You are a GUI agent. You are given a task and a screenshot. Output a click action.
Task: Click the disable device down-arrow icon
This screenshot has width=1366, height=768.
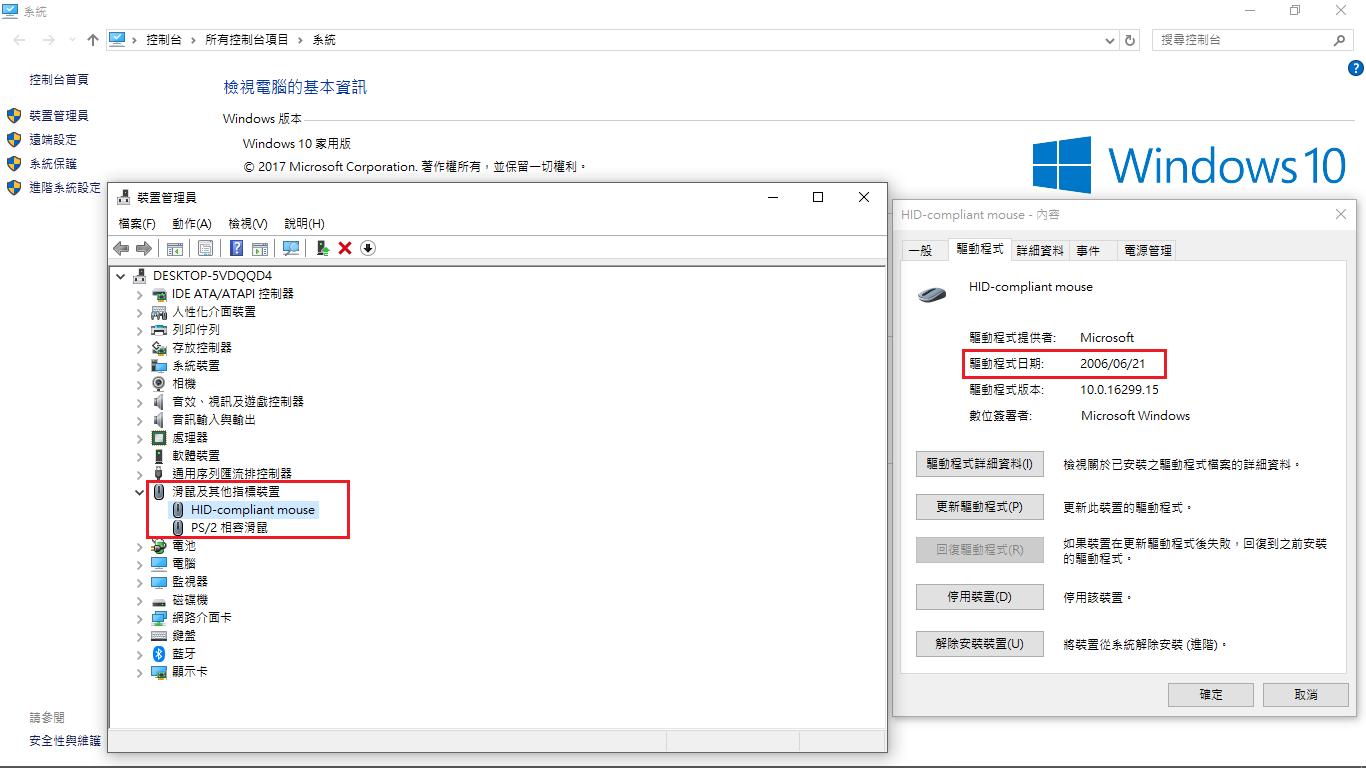click(x=368, y=248)
